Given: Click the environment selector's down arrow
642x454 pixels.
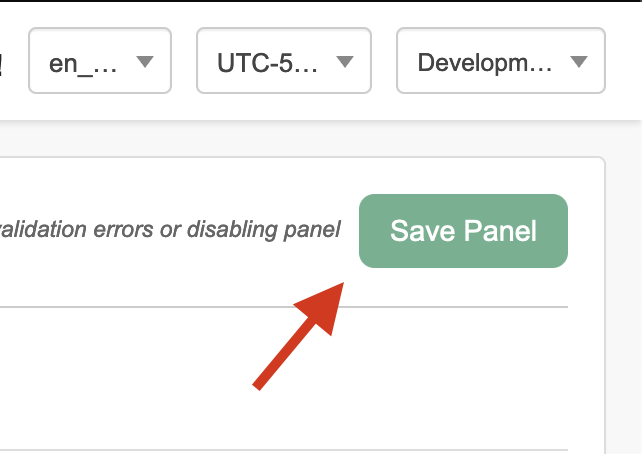Looking at the screenshot, I should tap(578, 62).
